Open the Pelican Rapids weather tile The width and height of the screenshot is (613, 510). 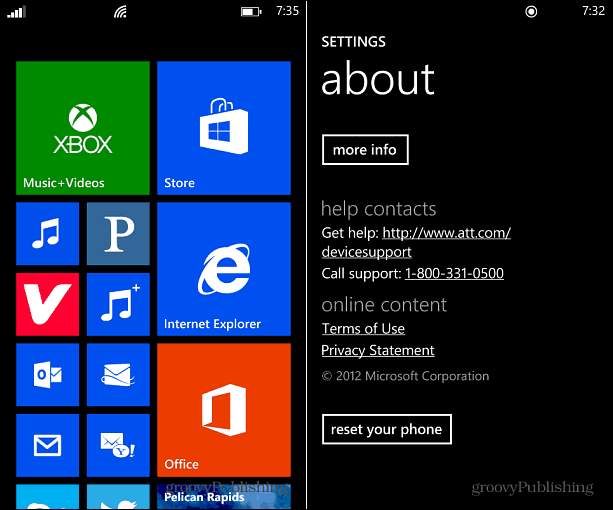tap(224, 496)
